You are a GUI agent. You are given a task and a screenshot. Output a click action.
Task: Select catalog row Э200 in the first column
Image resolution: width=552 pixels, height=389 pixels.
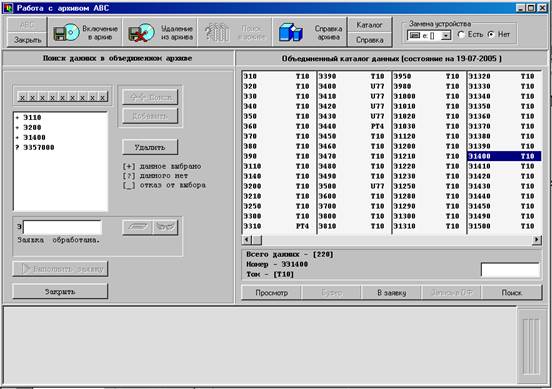(279, 186)
